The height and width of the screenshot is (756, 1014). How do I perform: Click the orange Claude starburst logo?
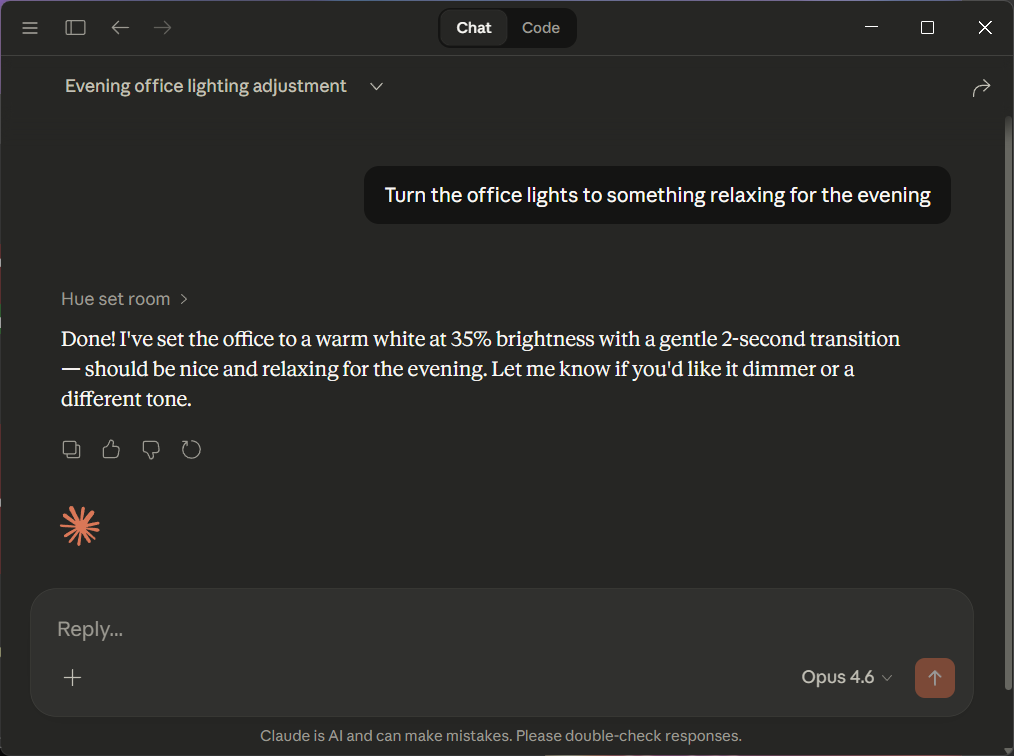pyautogui.click(x=80, y=525)
